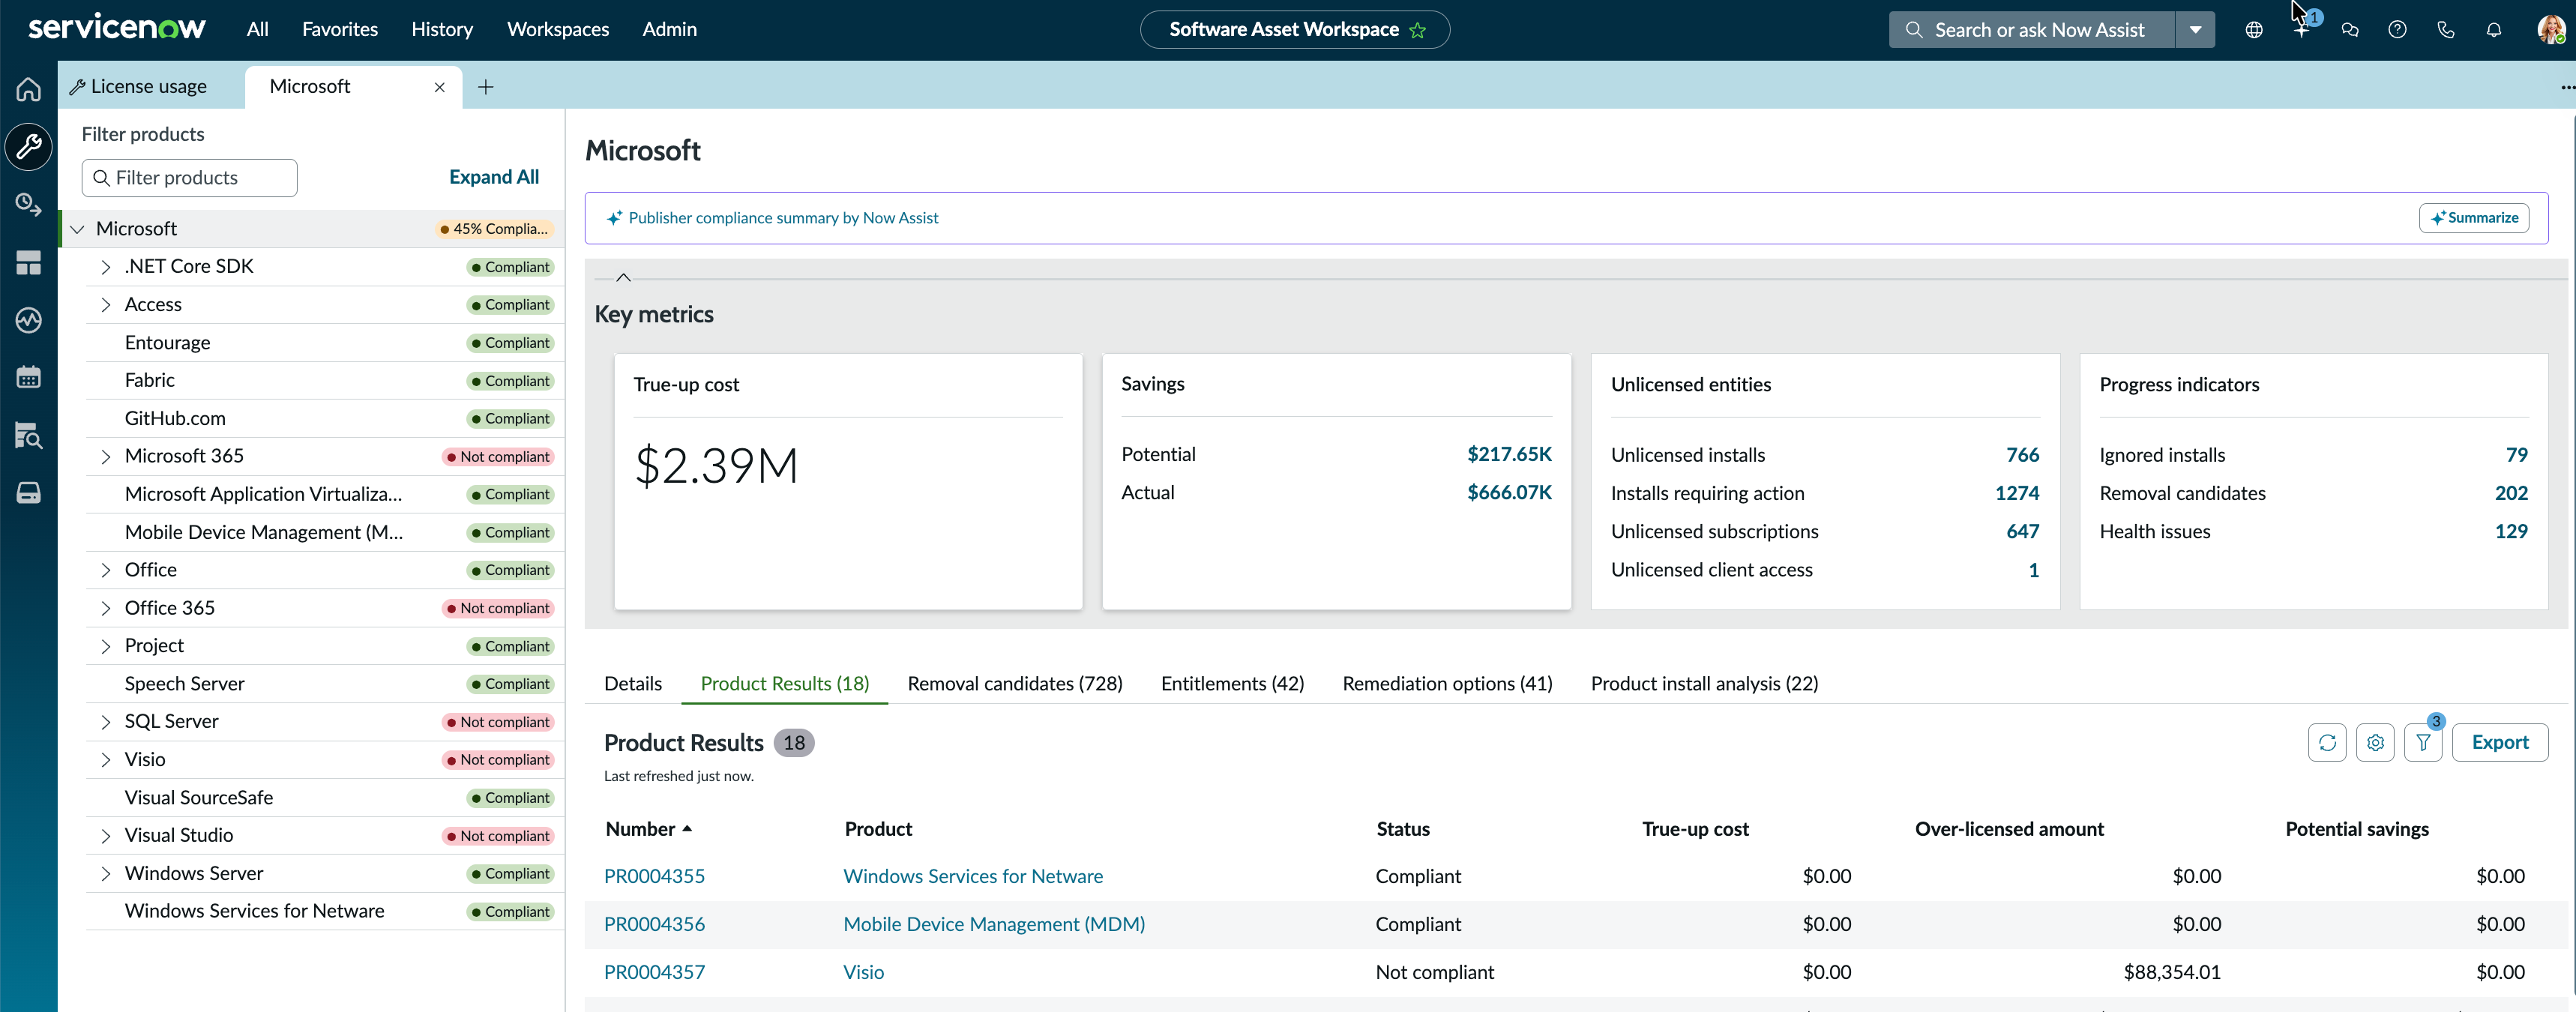Image resolution: width=2576 pixels, height=1012 pixels.
Task: Open the Favorites menu
Action: [340, 29]
